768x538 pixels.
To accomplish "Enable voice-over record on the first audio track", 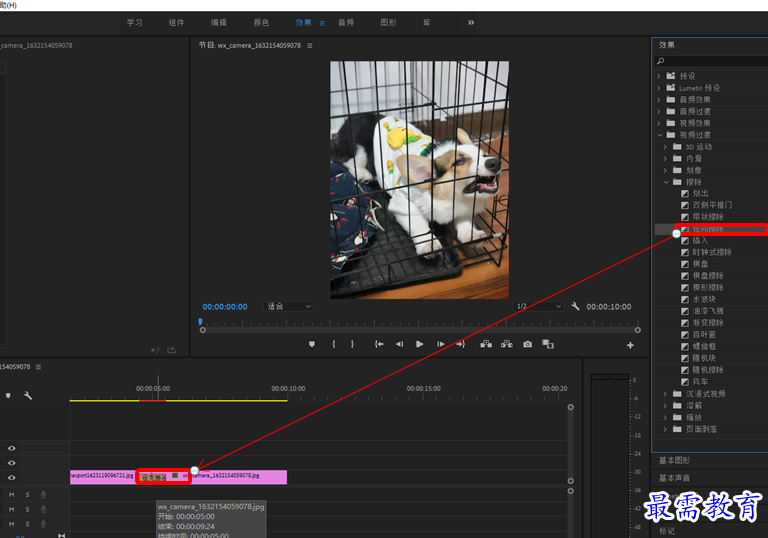I will (x=43, y=495).
